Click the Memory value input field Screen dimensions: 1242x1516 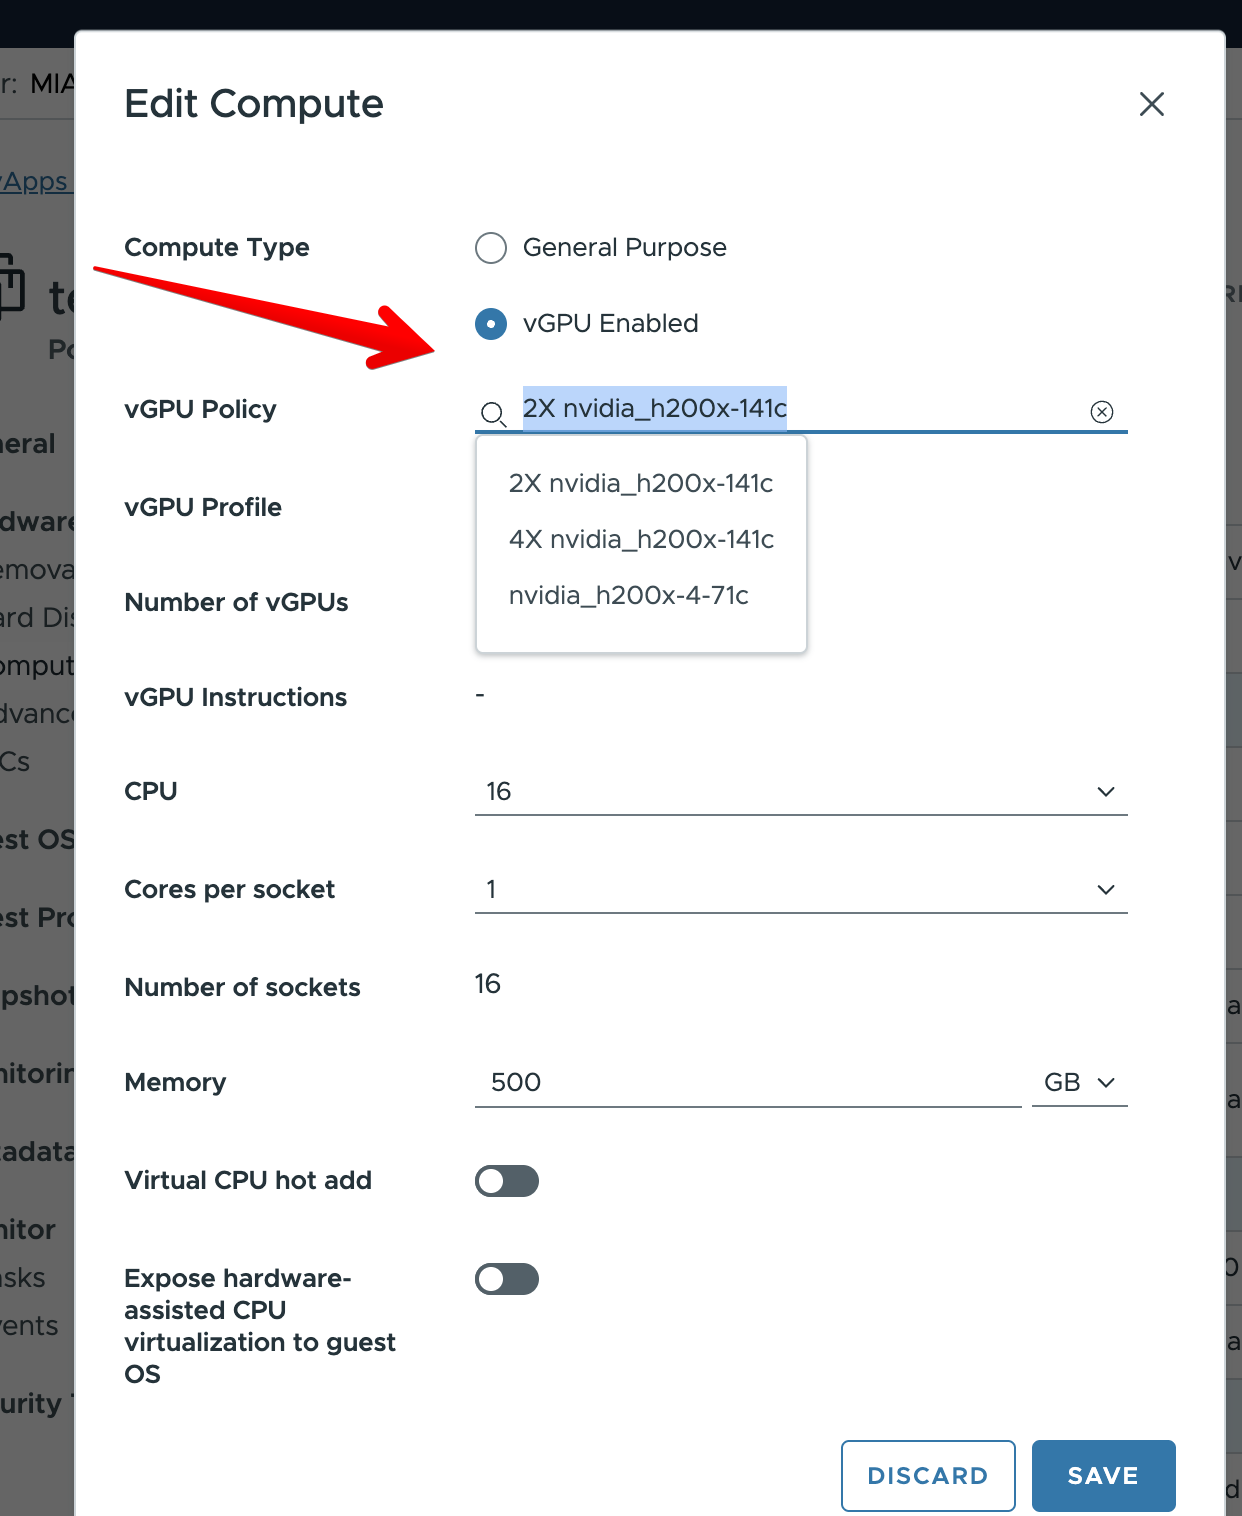click(748, 1082)
